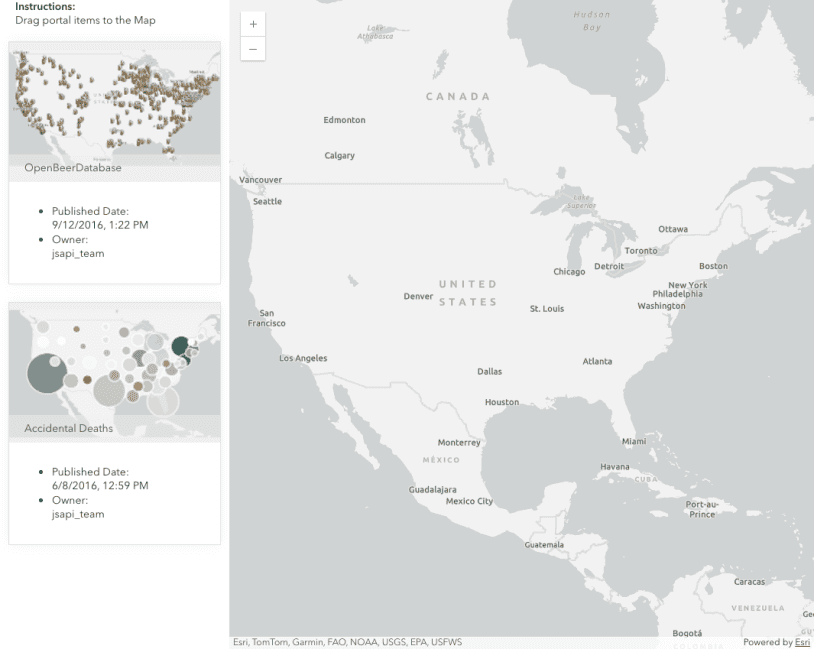Click the OpenBeerDatabase published date entry
814x649 pixels.
tap(100, 218)
